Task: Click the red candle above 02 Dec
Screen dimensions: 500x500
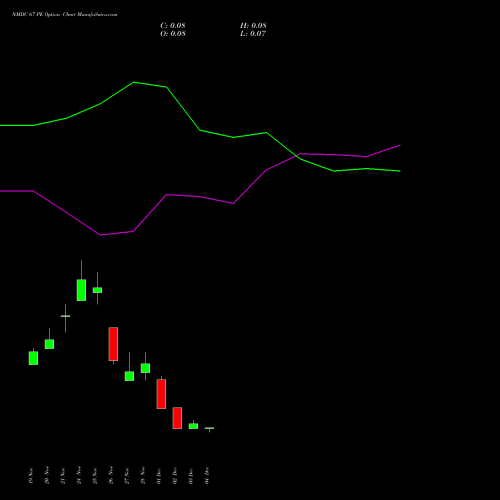Action: (x=177, y=418)
